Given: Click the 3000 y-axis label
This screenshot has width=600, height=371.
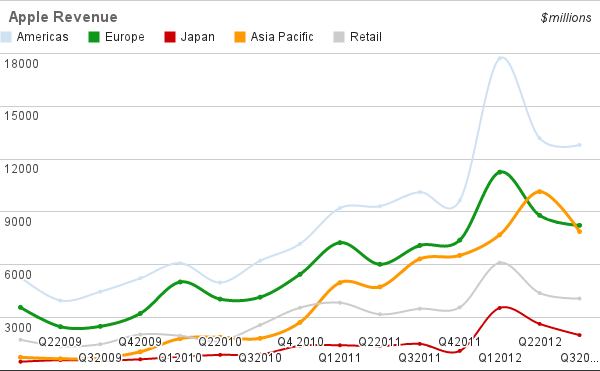Looking at the screenshot, I should point(18,327).
